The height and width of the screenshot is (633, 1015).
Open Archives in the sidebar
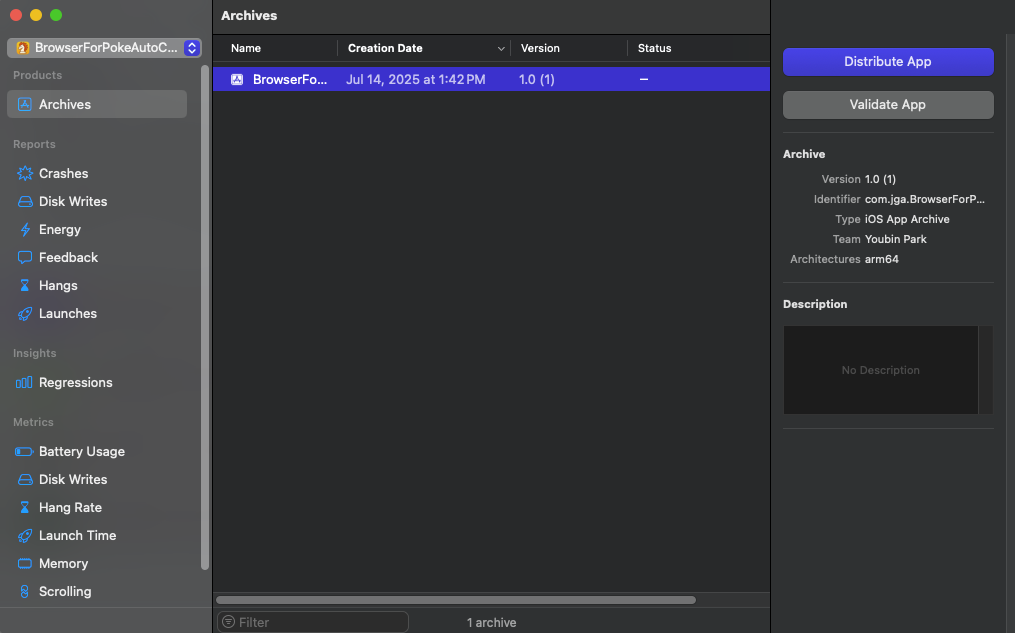pos(97,104)
